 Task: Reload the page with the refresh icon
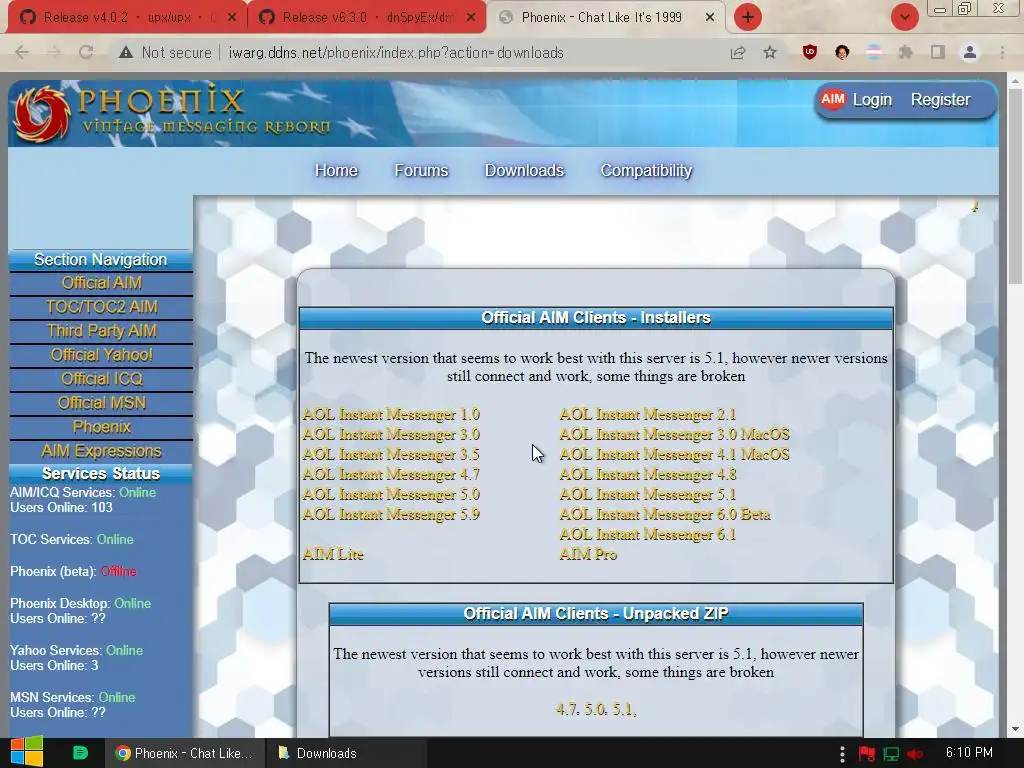[x=86, y=52]
